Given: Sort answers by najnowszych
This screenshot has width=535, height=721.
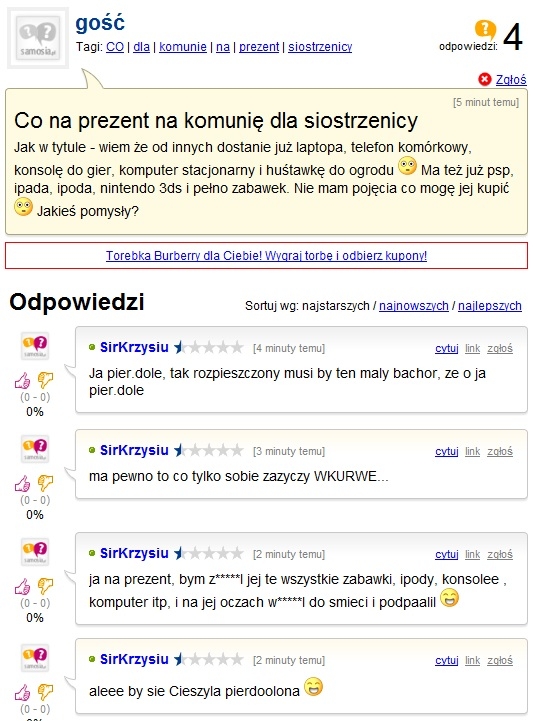Looking at the screenshot, I should click(x=414, y=306).
